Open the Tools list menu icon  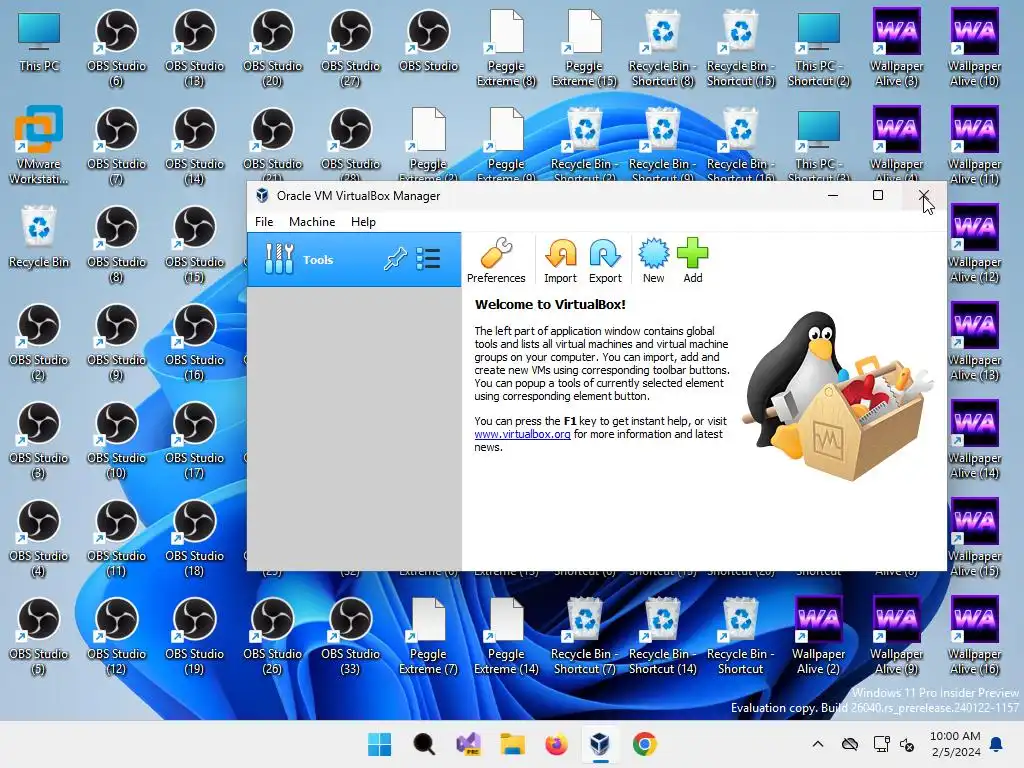428,259
